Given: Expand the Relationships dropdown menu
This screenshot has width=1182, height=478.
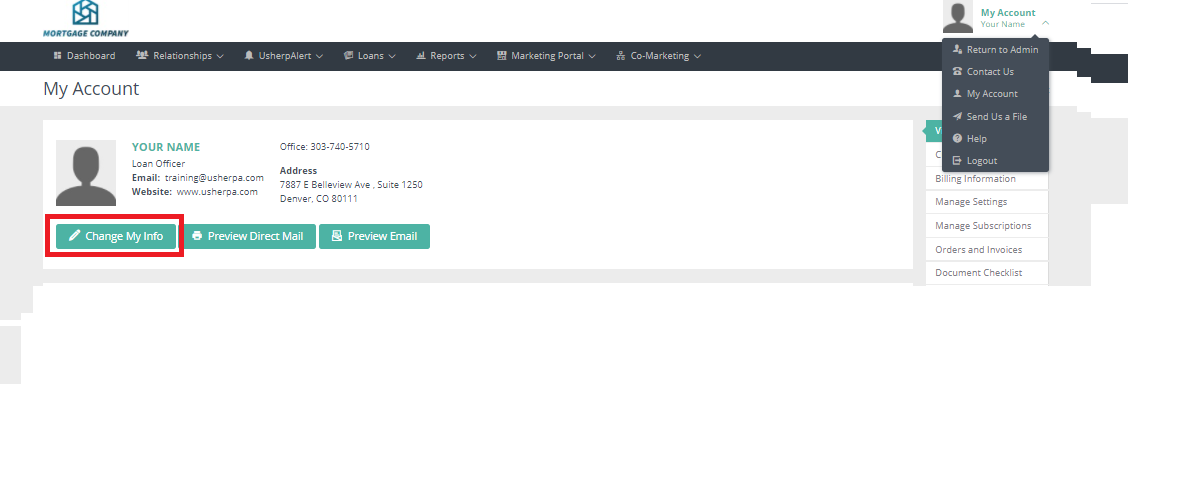Looking at the screenshot, I should click(180, 56).
